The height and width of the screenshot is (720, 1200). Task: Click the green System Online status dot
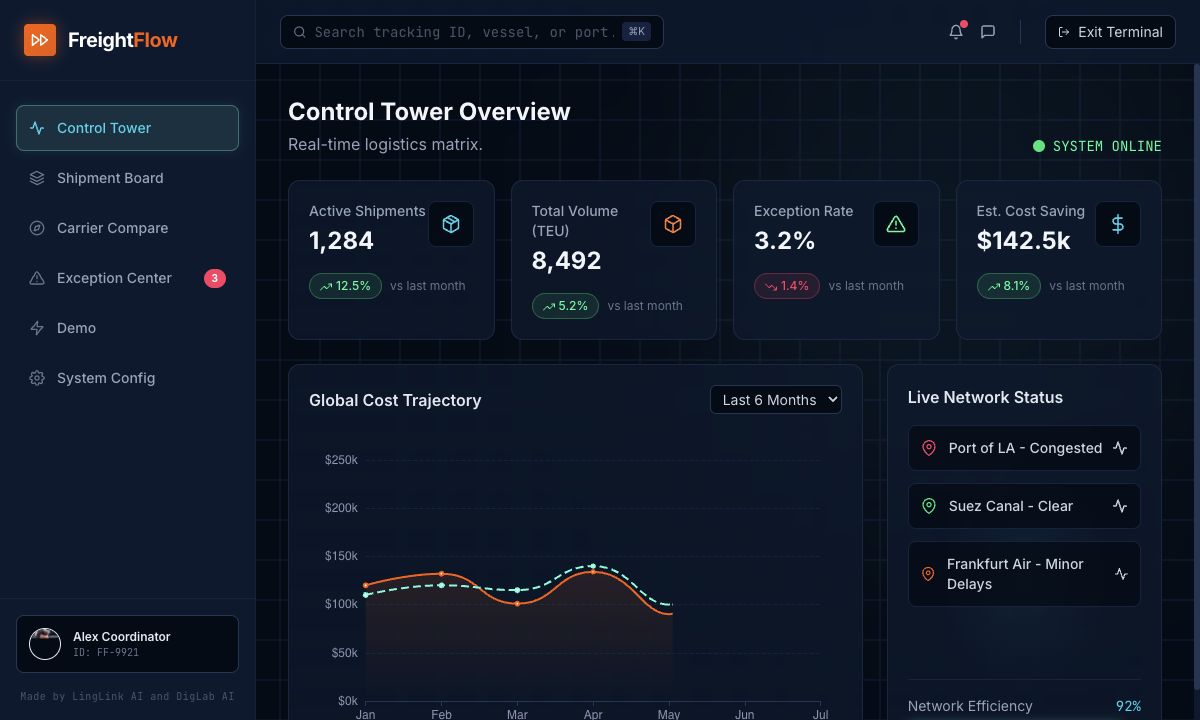(x=1039, y=146)
